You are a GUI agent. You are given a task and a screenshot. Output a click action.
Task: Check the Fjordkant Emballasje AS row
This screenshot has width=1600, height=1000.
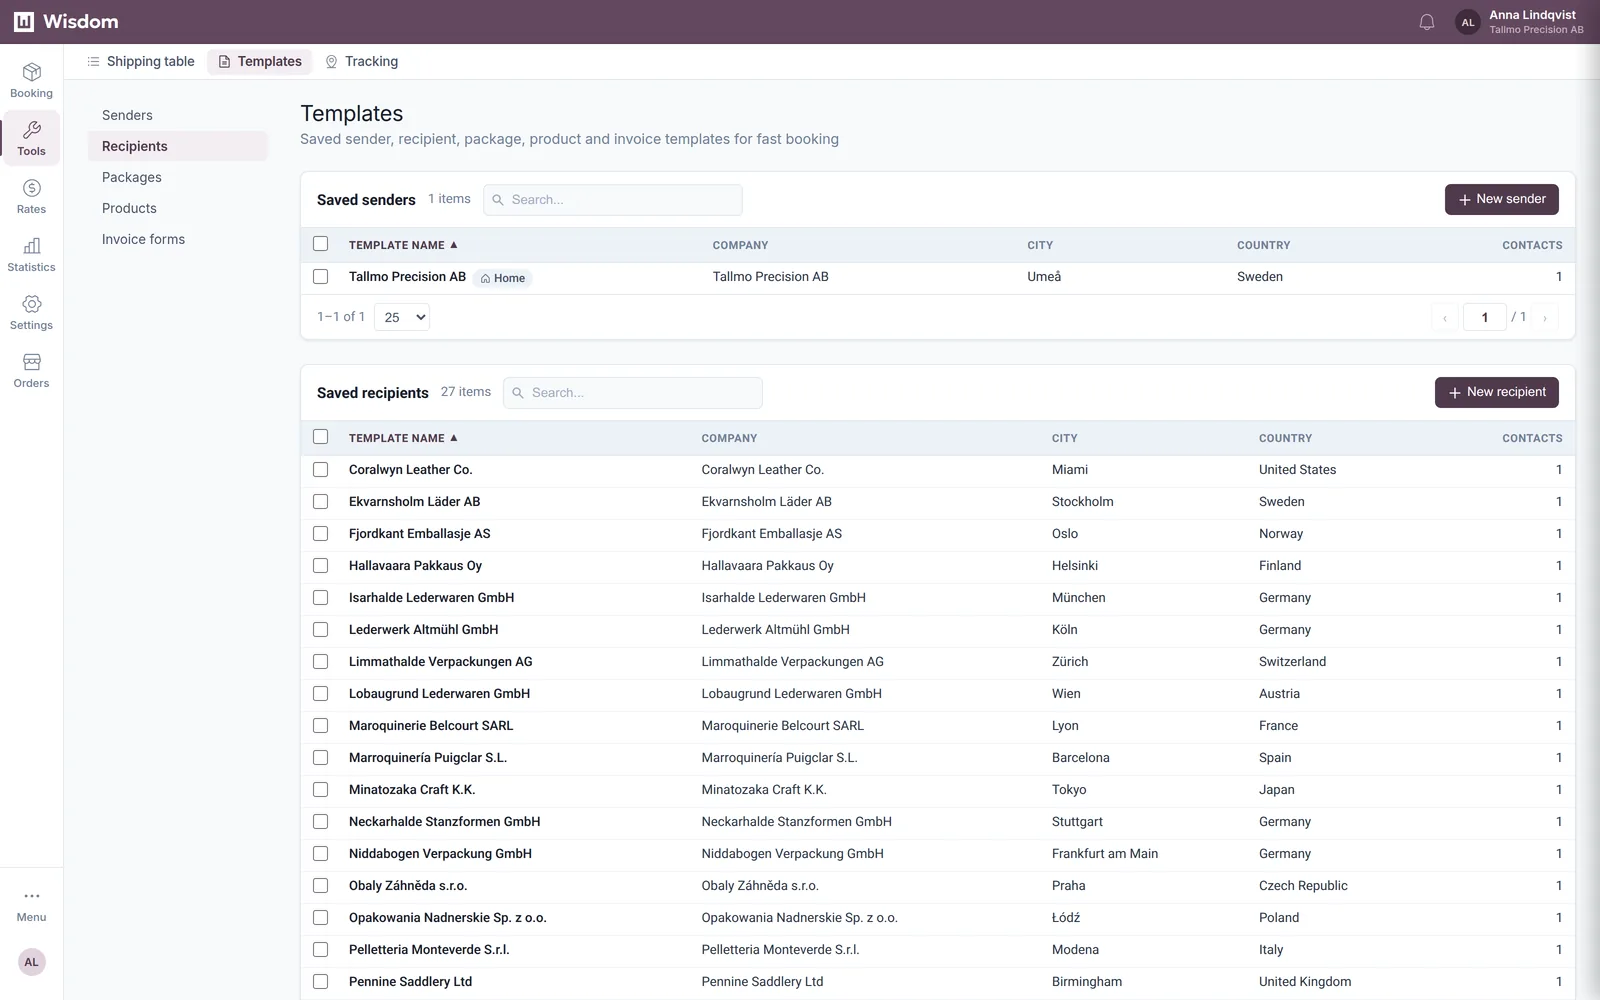click(x=320, y=534)
